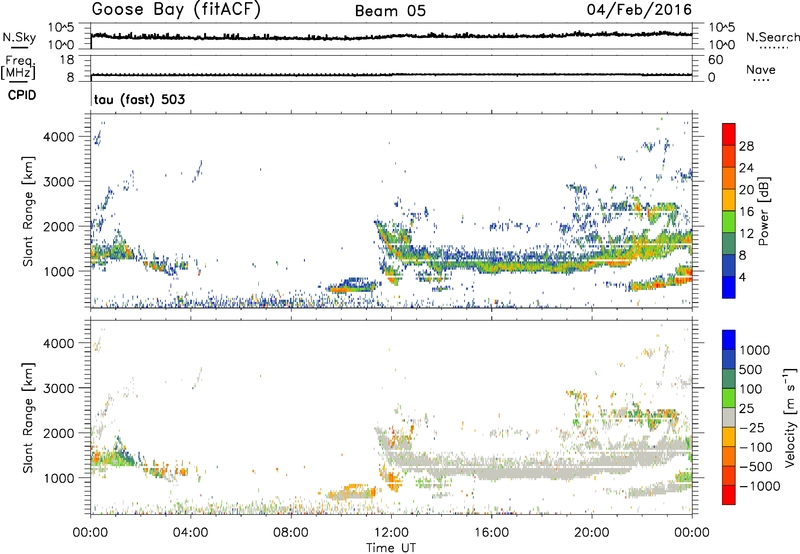Click the N.Sky noise trace plot
The image size is (800, 554).
391,36
